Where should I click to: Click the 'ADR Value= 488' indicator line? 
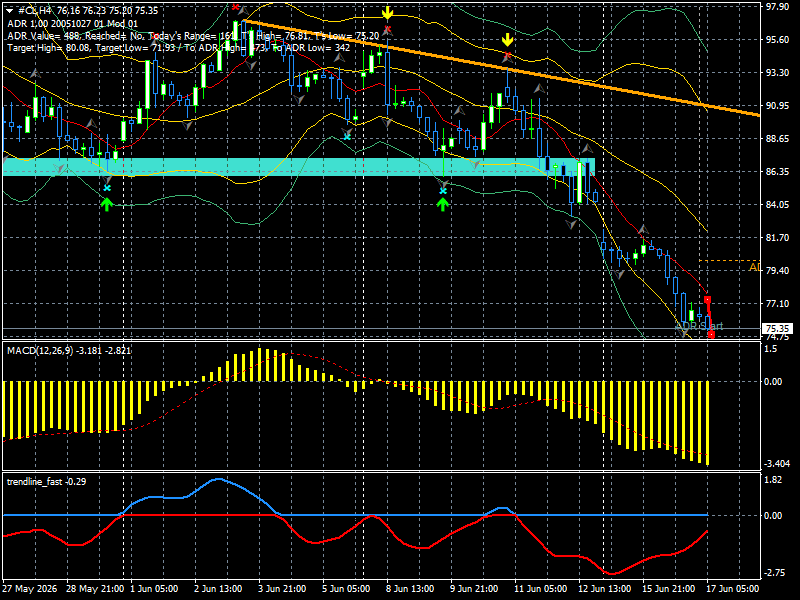click(x=193, y=36)
